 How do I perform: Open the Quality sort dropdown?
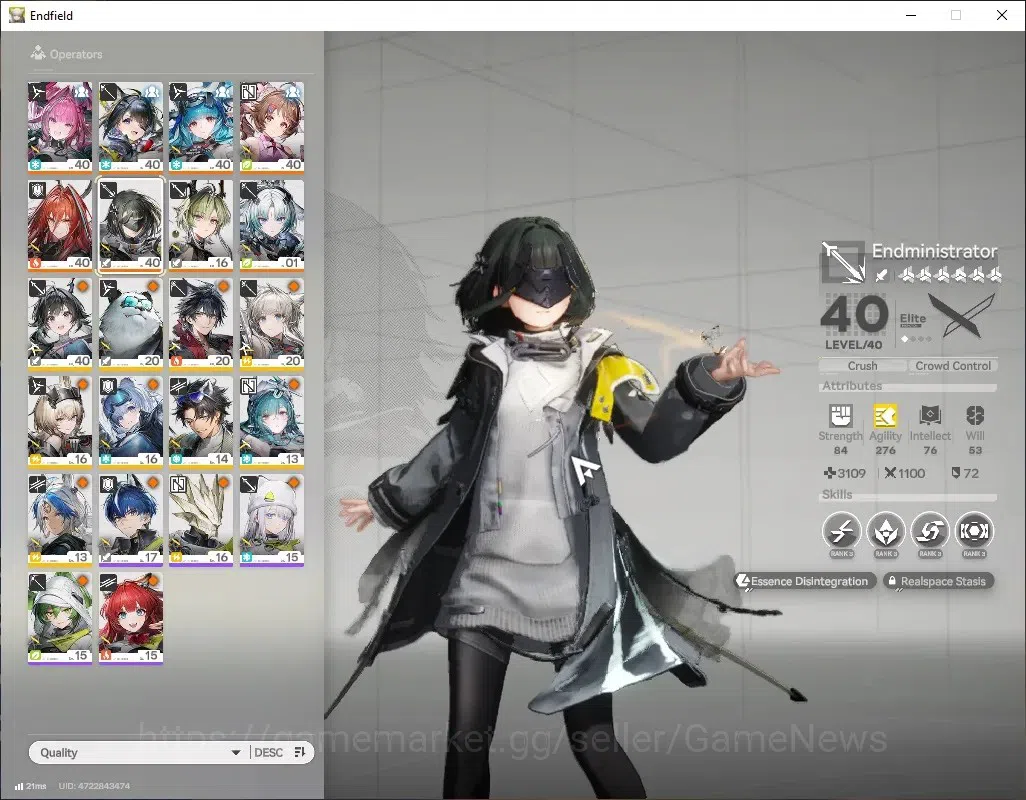pyautogui.click(x=139, y=752)
